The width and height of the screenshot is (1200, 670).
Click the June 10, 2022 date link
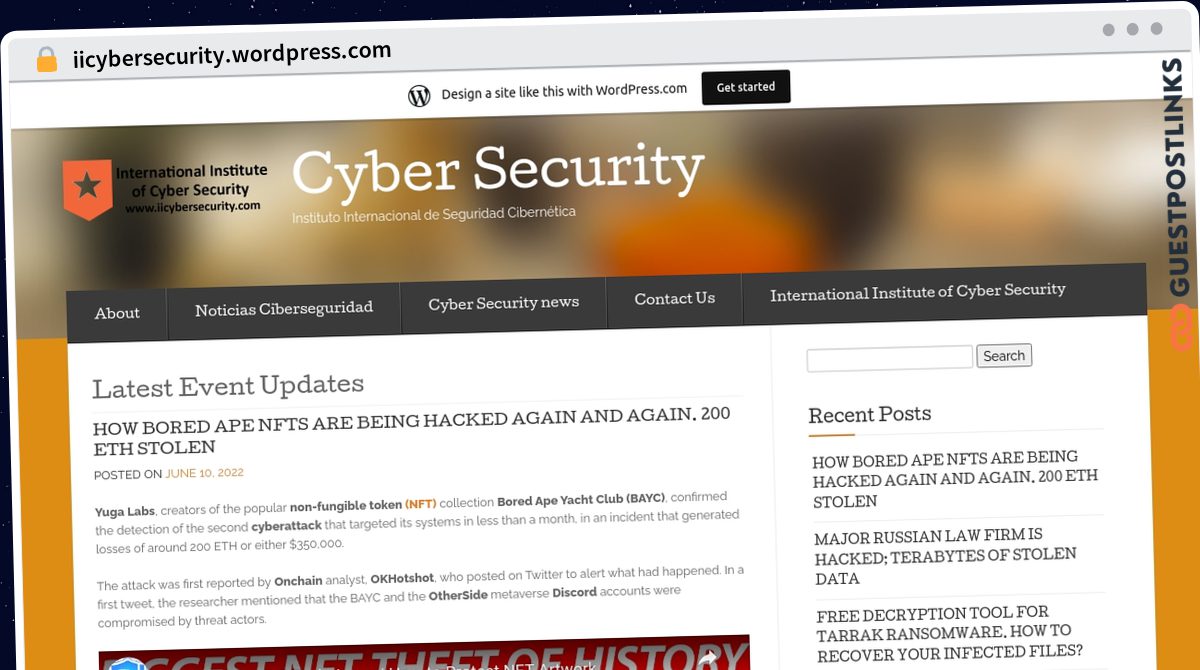click(204, 473)
